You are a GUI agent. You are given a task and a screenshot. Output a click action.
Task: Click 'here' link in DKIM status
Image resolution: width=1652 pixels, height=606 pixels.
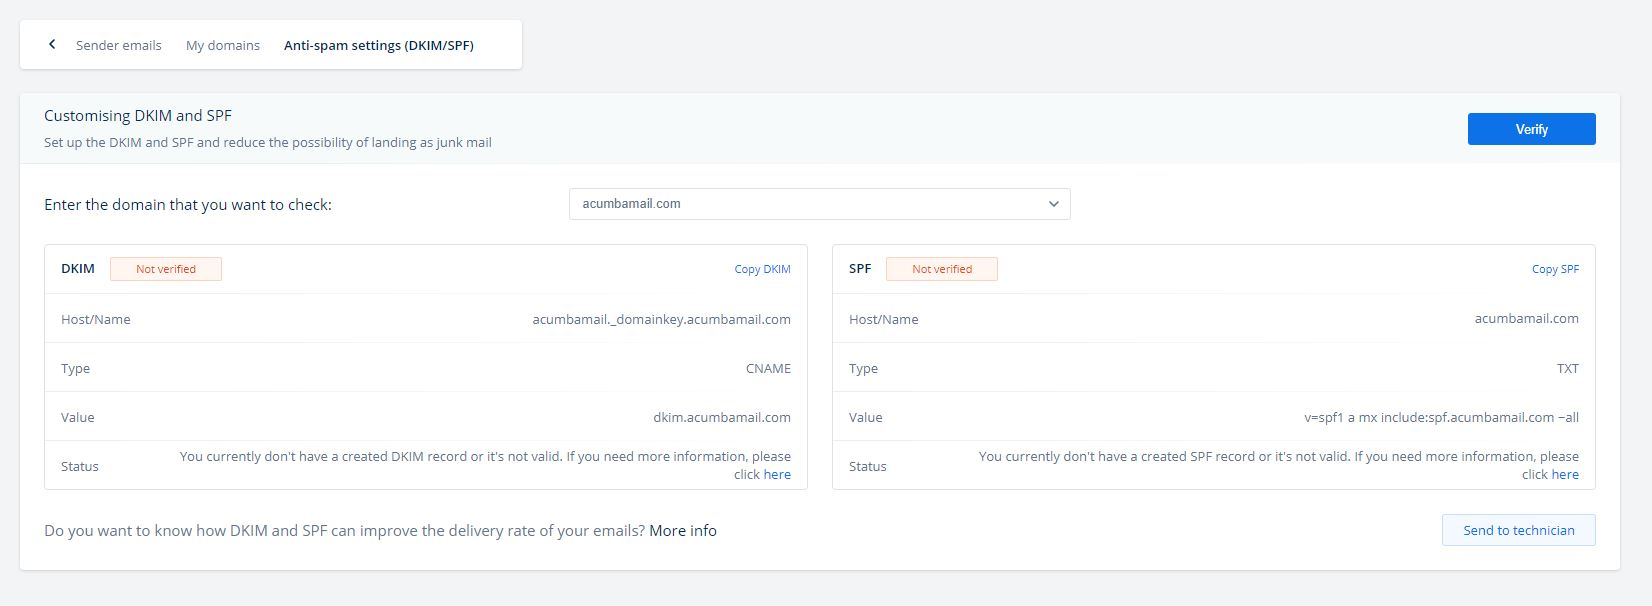click(777, 475)
